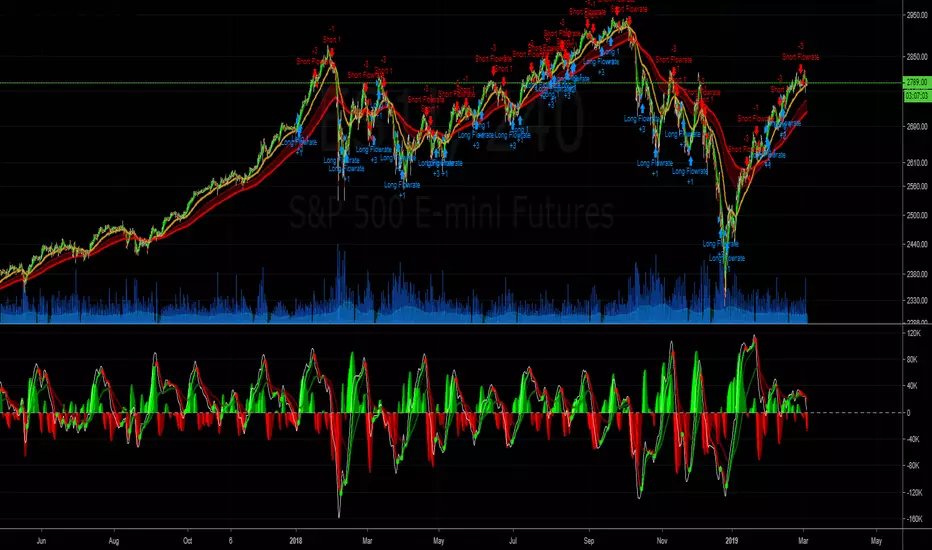
Task: Click the 120K indicator scale label
Action: [x=914, y=334]
